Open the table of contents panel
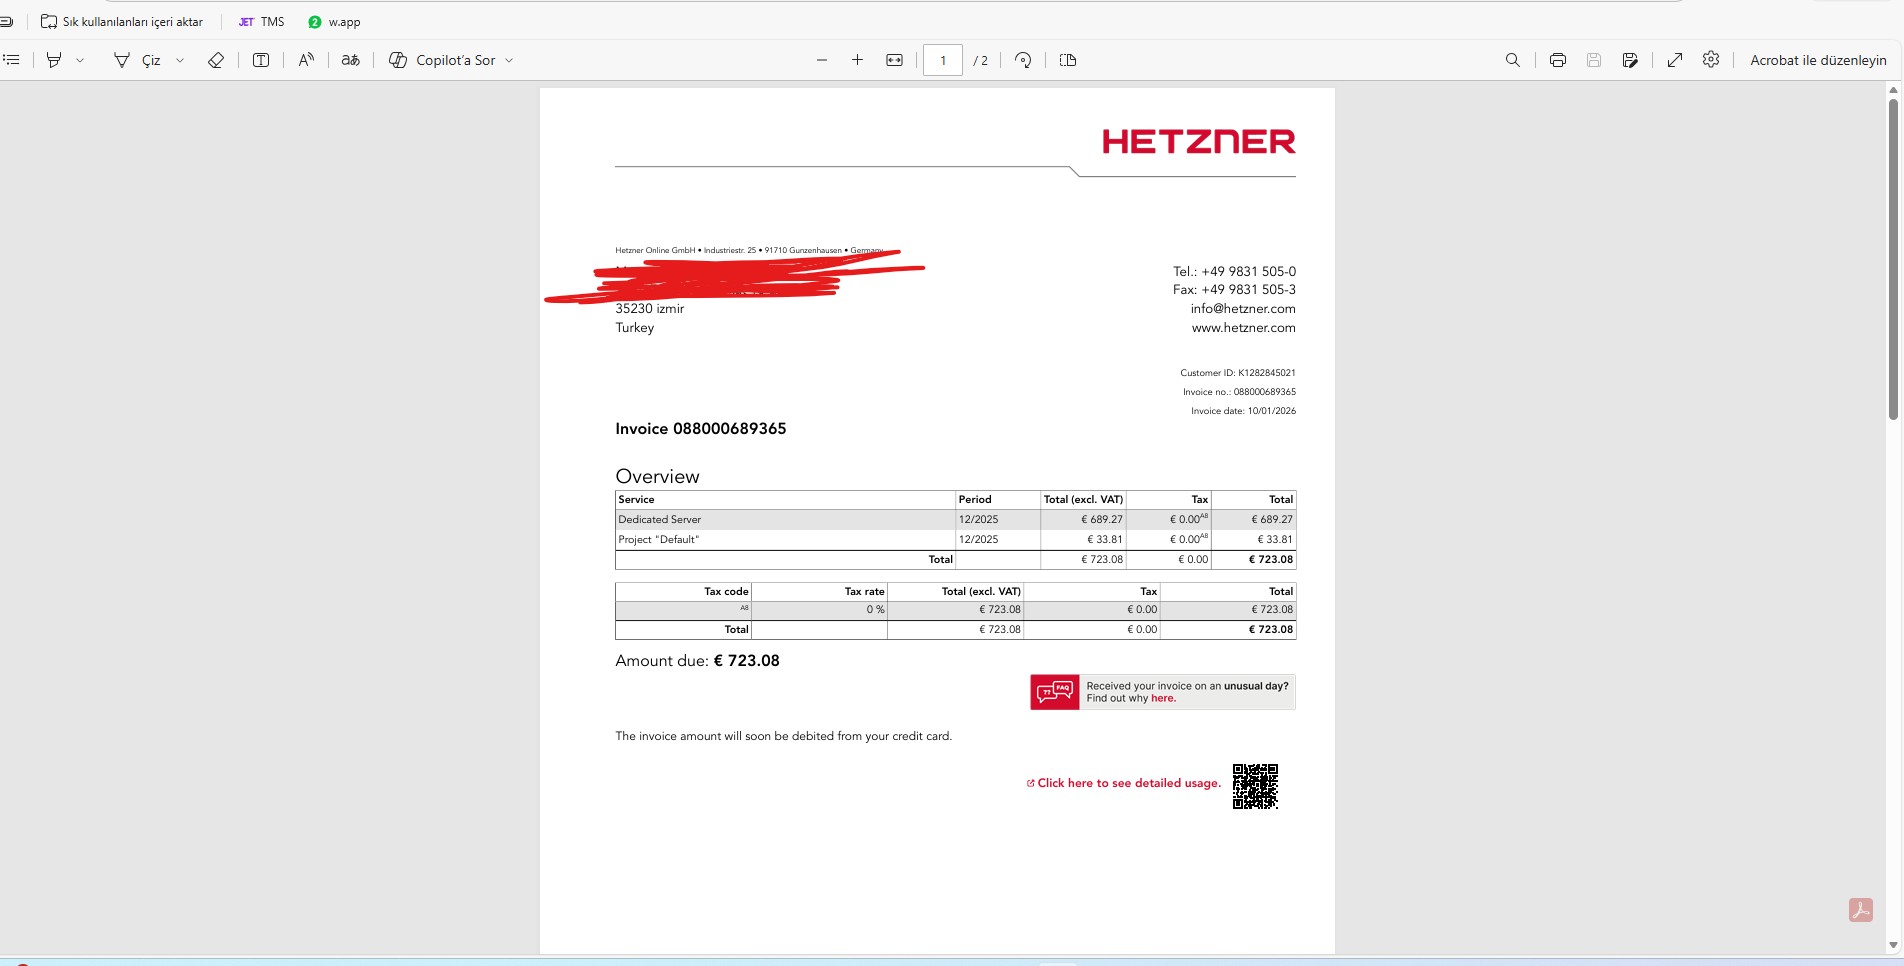Screen dimensions: 1904x966 (x=11, y=60)
